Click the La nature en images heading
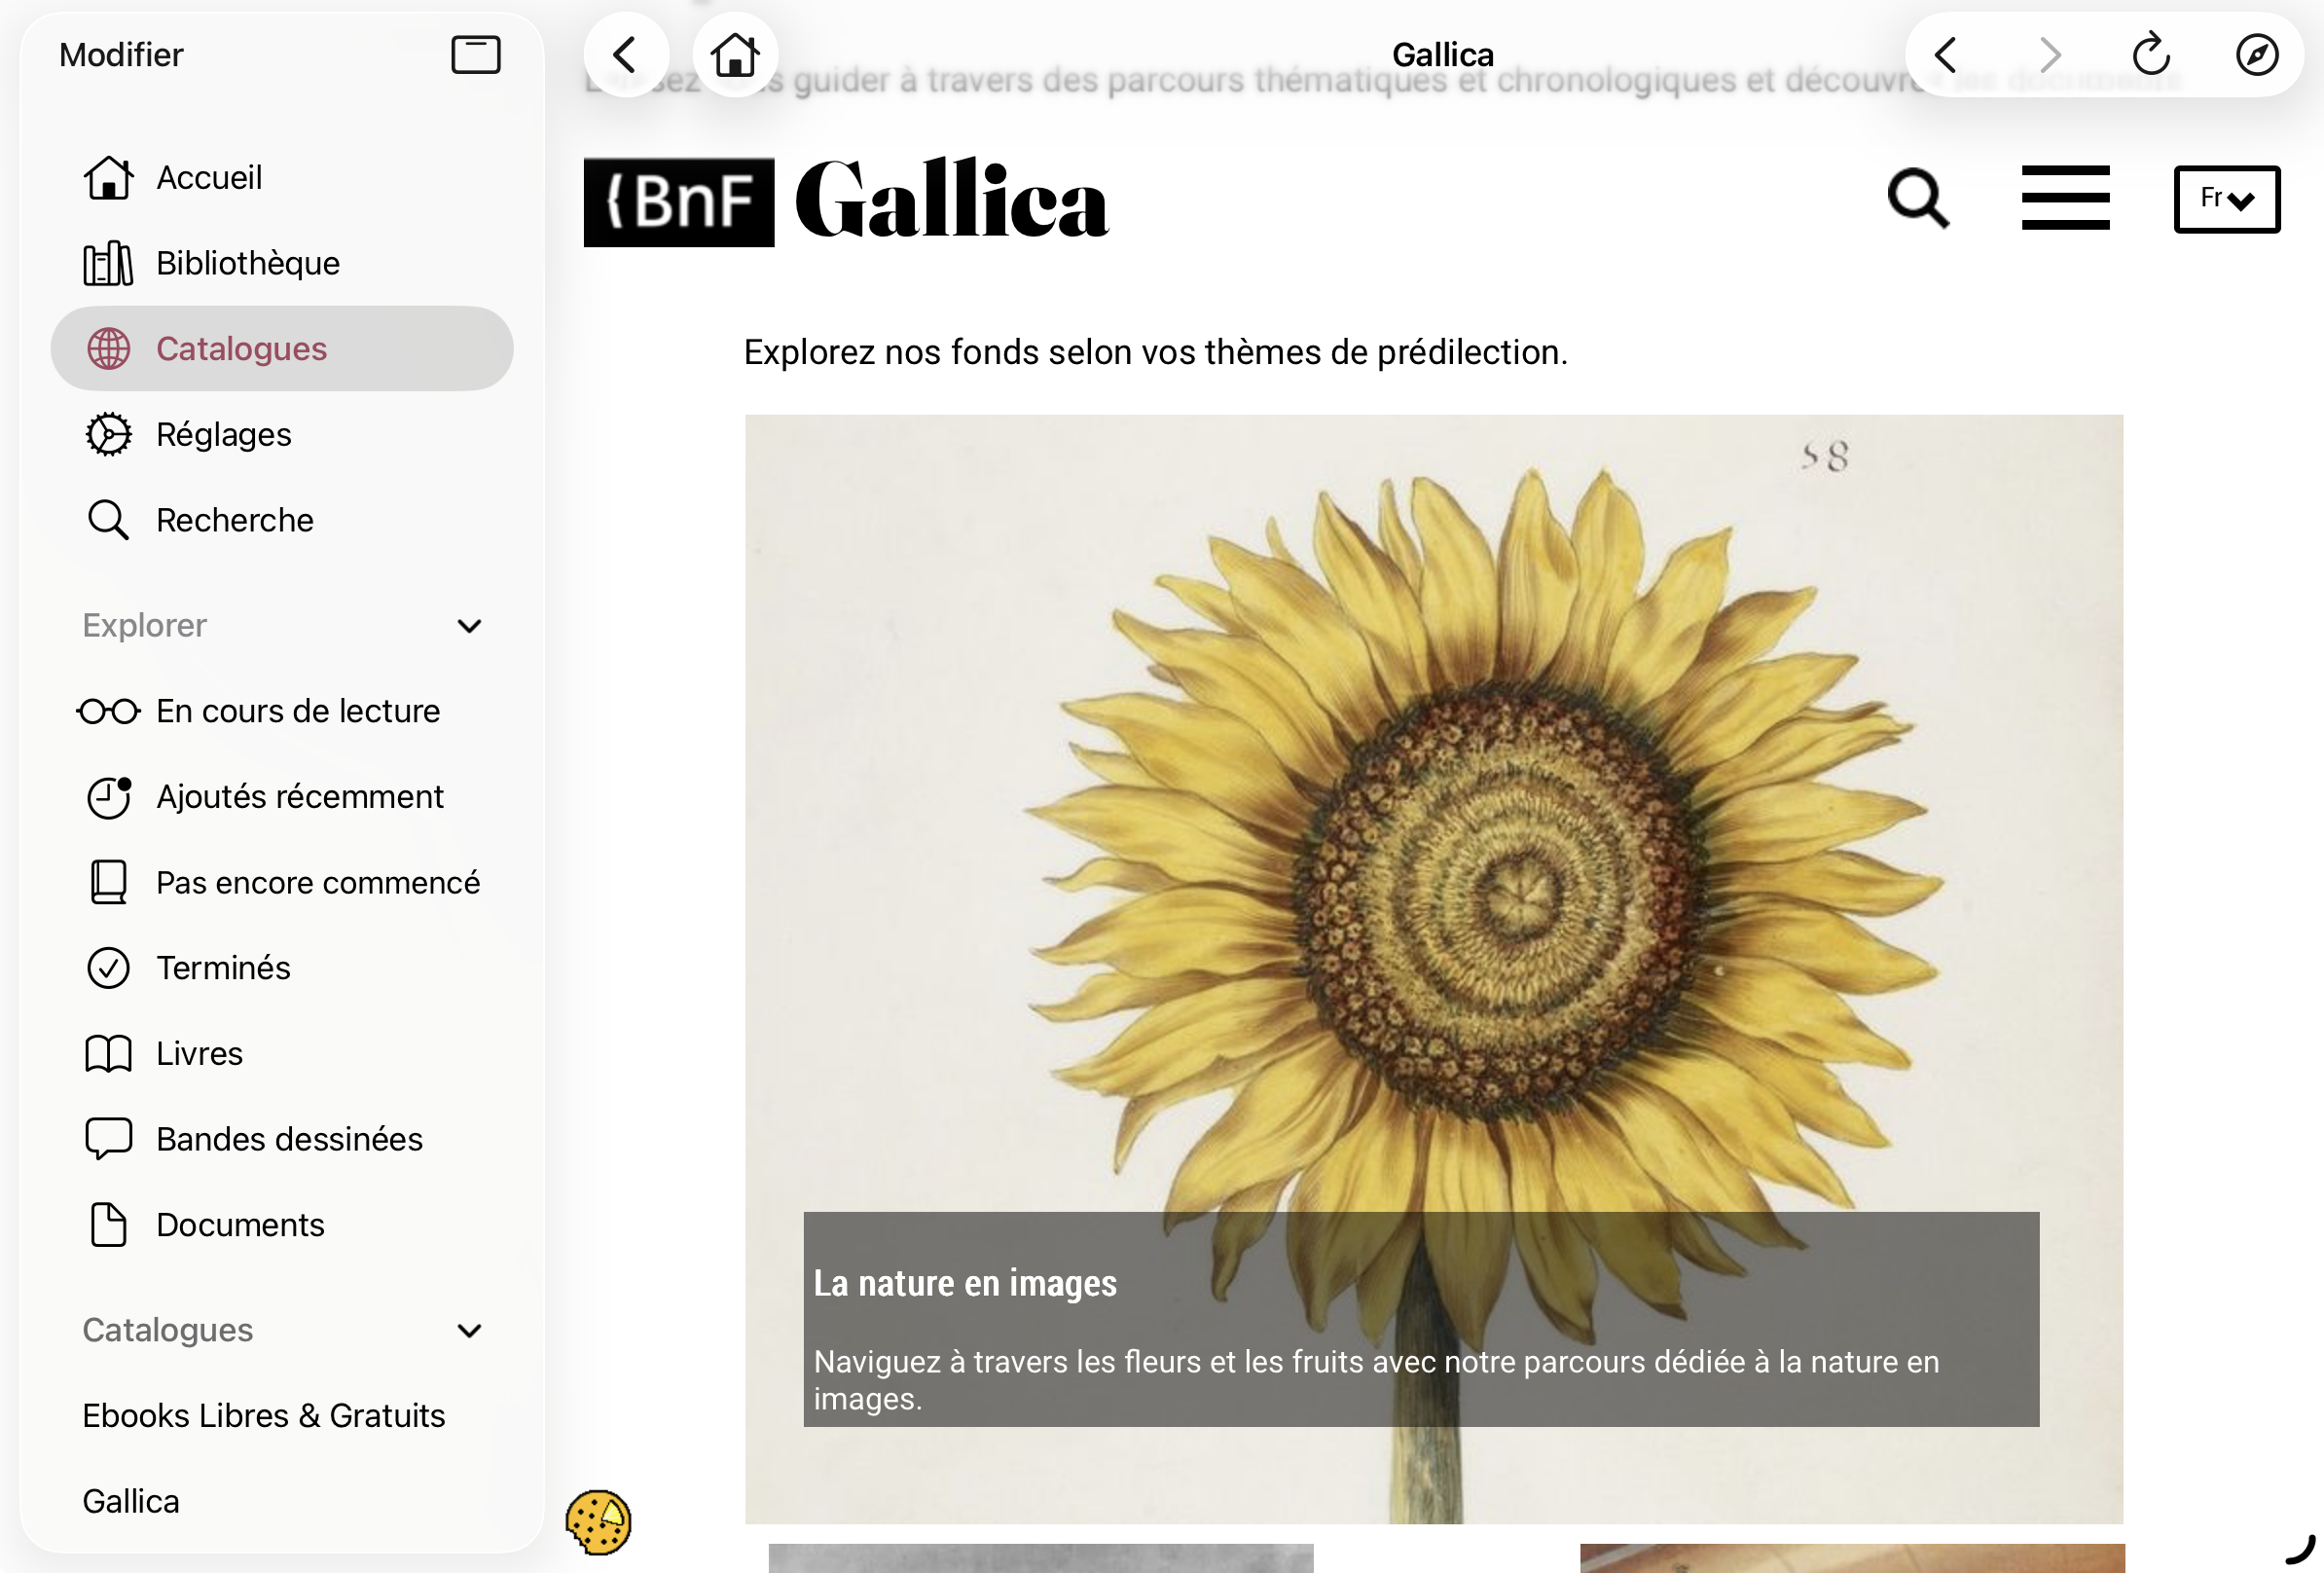The width and height of the screenshot is (2324, 1573). click(x=965, y=1283)
